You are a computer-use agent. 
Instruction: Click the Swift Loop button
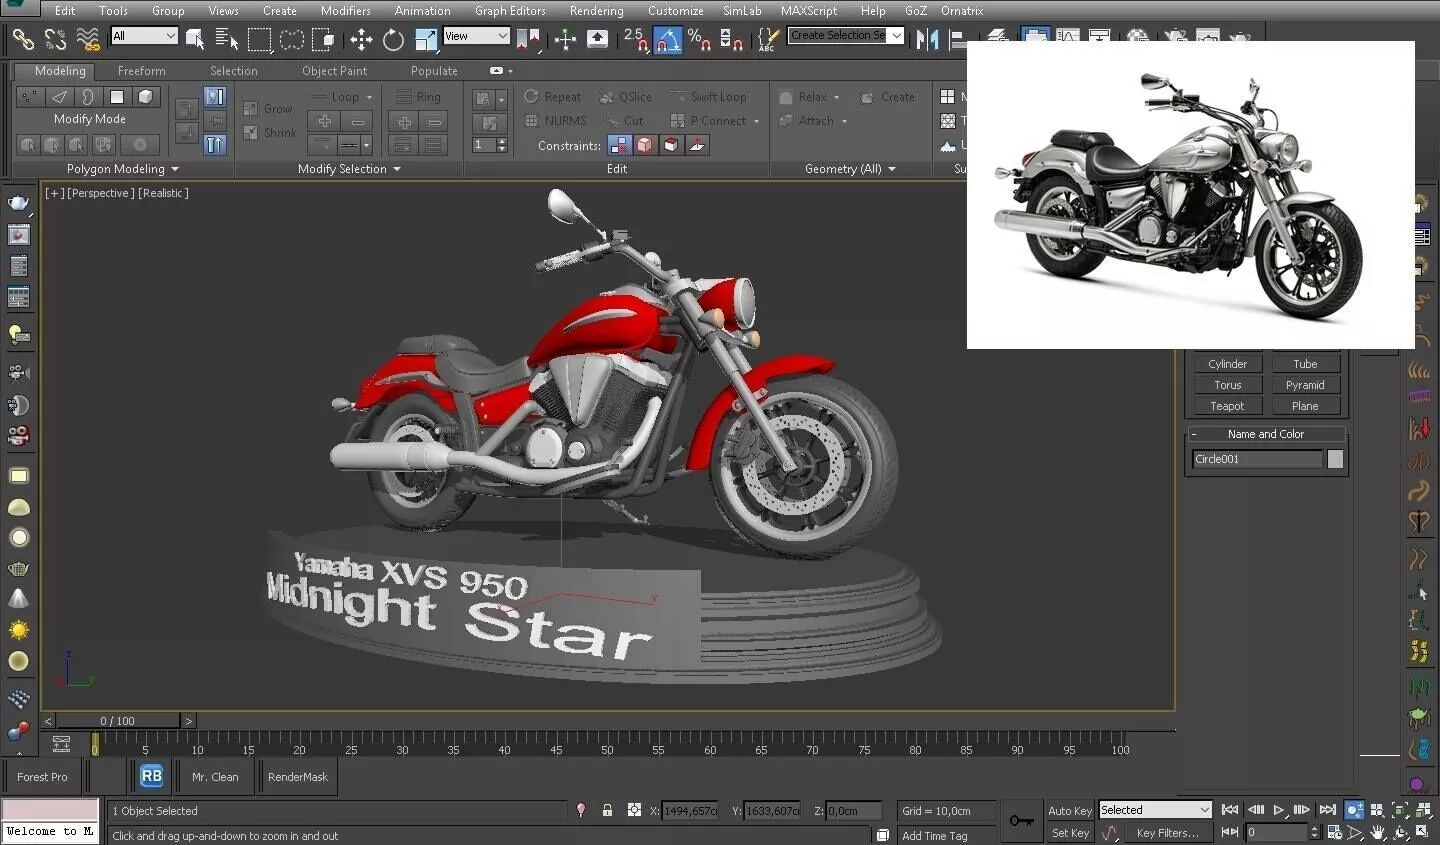click(709, 97)
